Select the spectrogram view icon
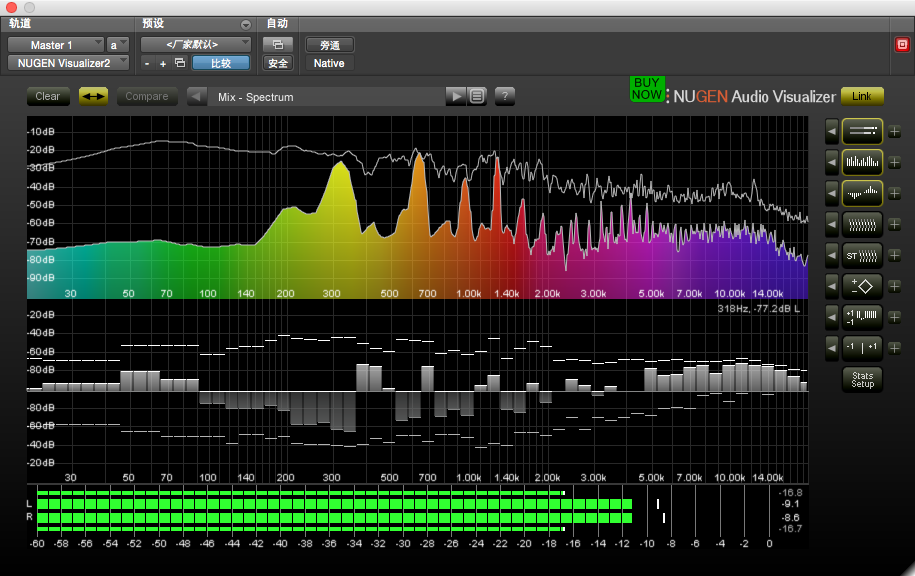915x576 pixels. point(862,224)
